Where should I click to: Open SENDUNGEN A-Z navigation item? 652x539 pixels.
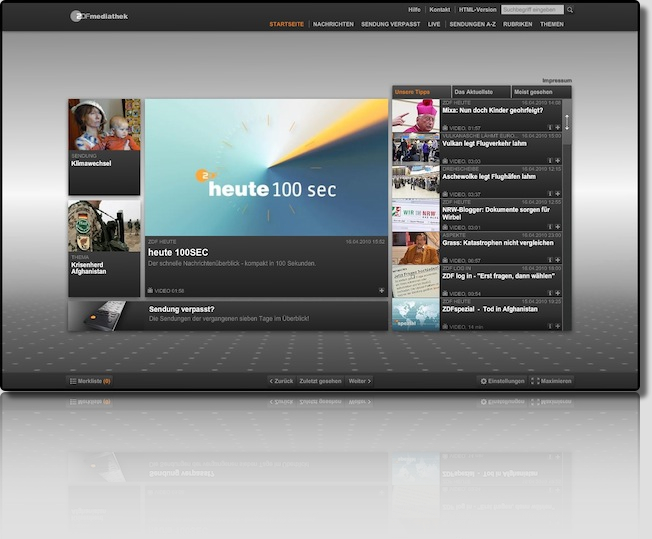(472, 24)
